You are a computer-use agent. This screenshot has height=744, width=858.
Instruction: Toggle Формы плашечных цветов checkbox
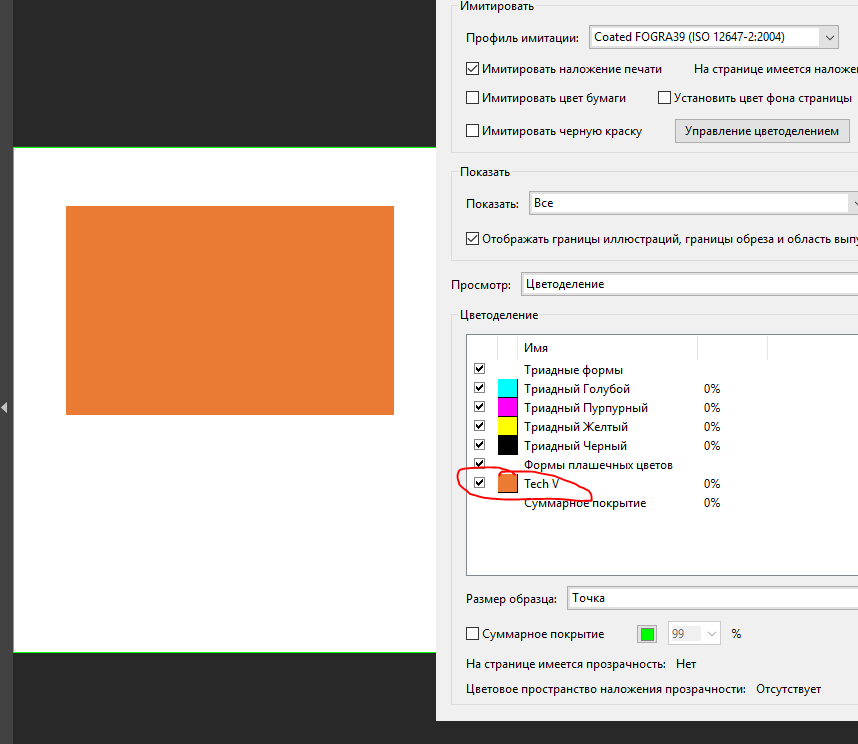[x=479, y=463]
